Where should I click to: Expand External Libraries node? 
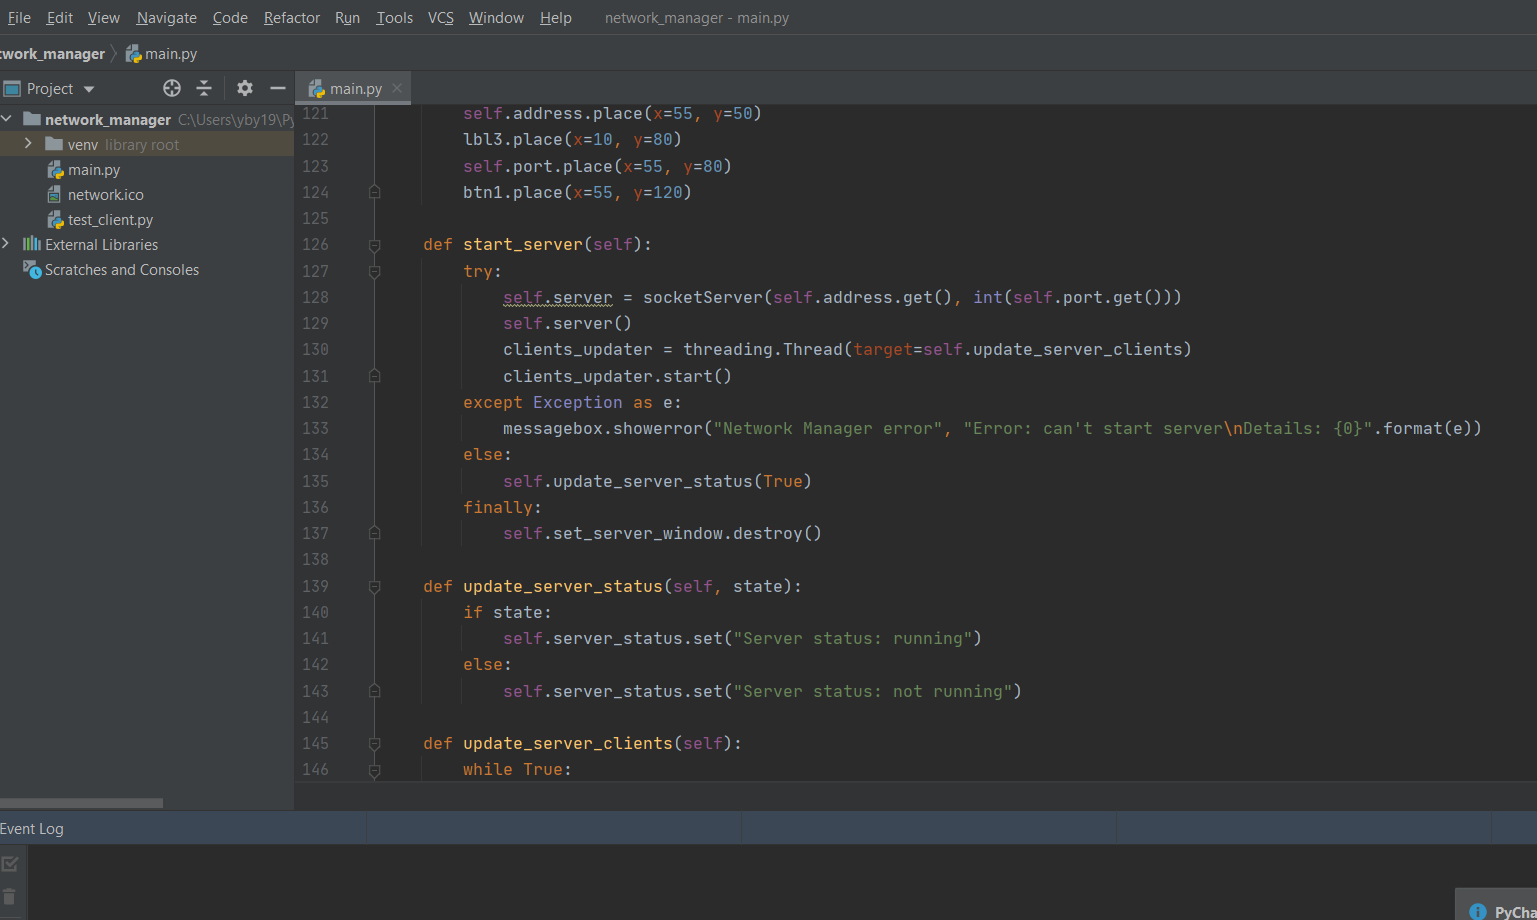click(x=7, y=244)
